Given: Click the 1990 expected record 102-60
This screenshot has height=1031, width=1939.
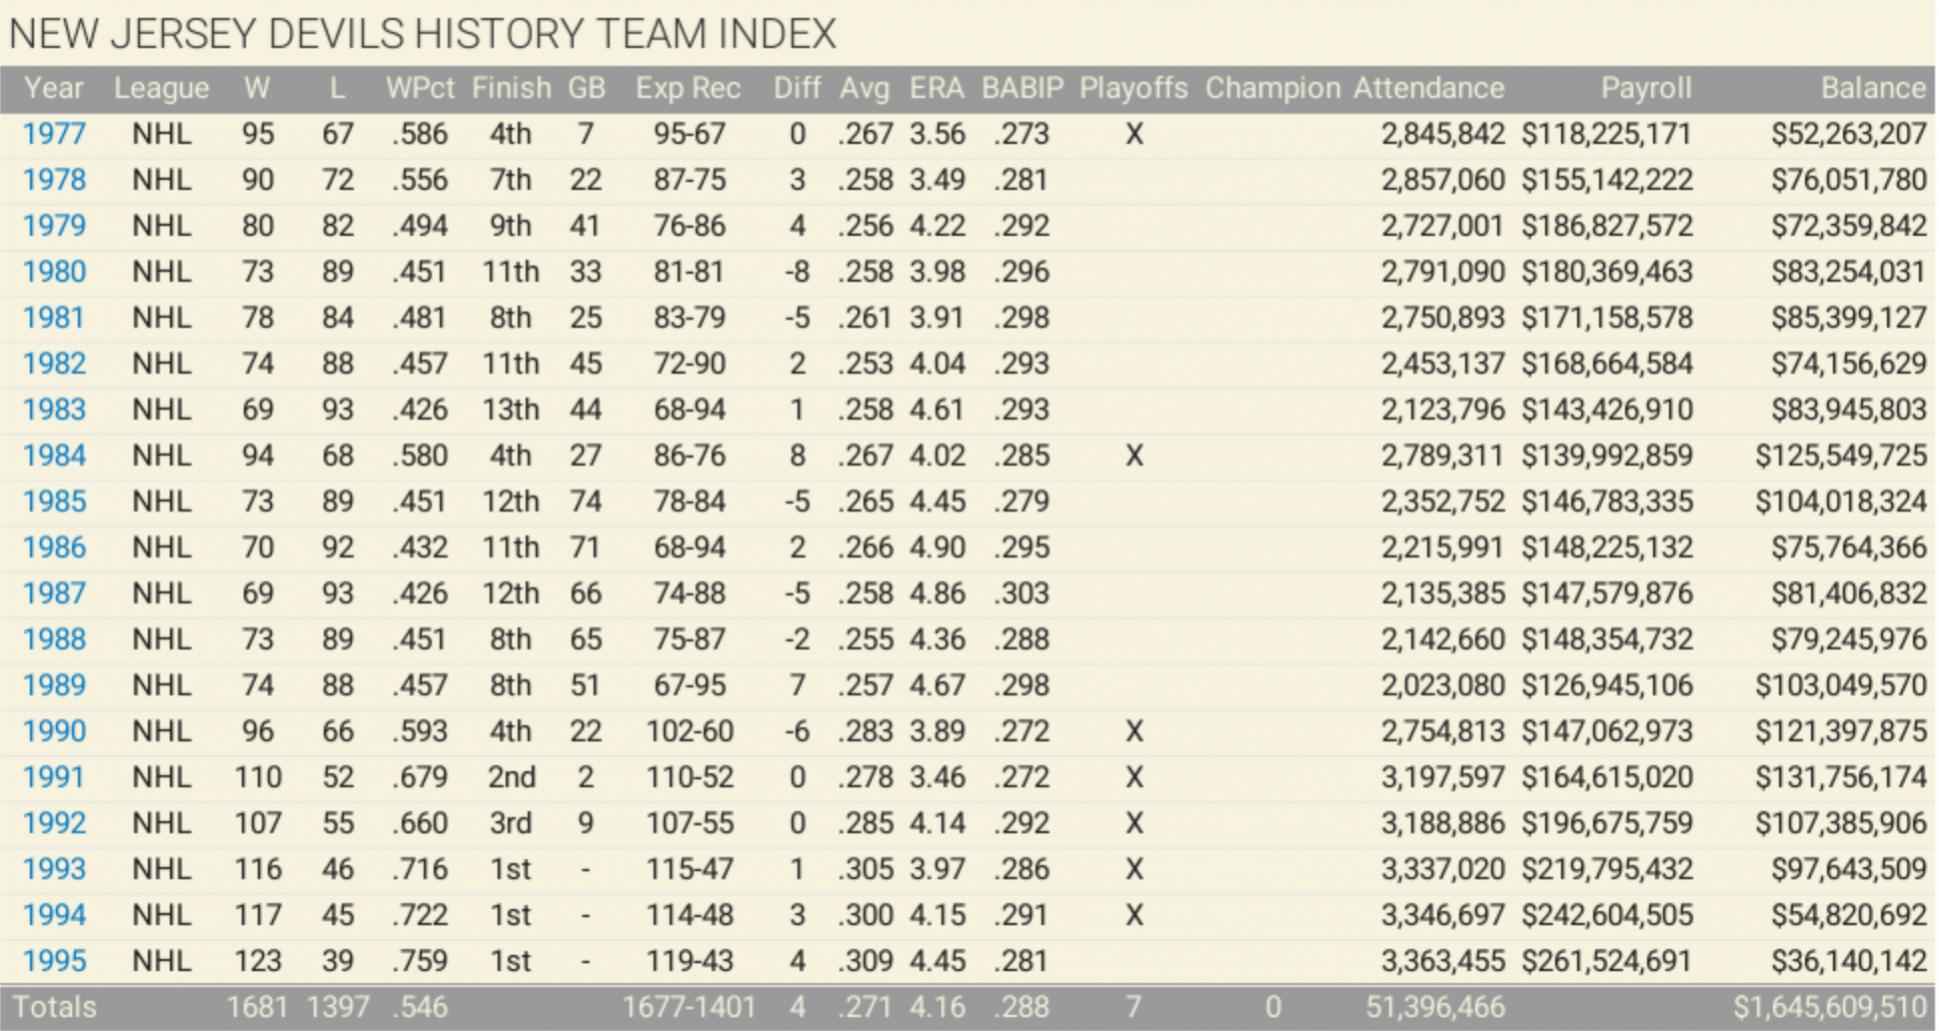Looking at the screenshot, I should point(689,732).
